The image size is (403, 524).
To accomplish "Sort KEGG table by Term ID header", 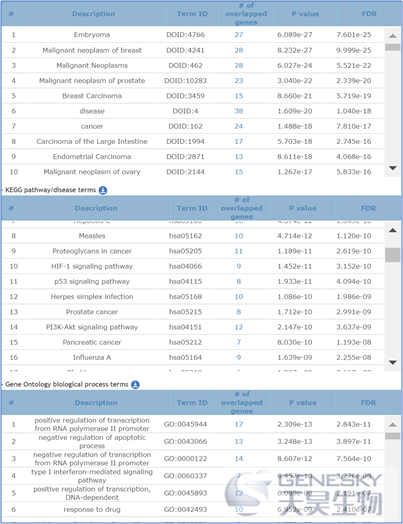I will [192, 208].
